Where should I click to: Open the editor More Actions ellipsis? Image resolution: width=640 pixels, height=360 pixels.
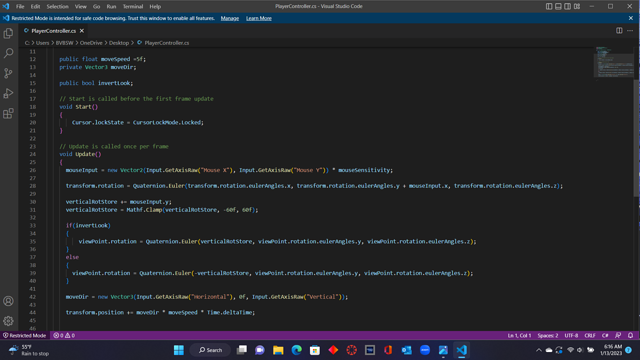point(630,31)
